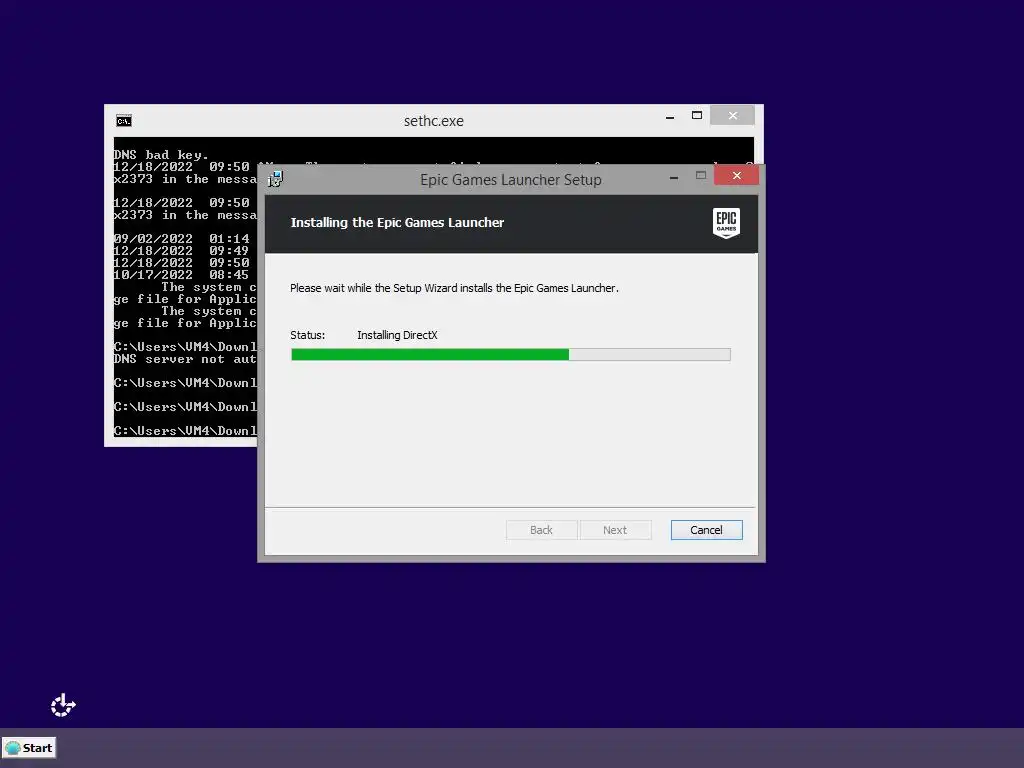Image resolution: width=1024 pixels, height=768 pixels.
Task: Click the circular arrow icon on the desktop
Action: pyautogui.click(x=63, y=705)
